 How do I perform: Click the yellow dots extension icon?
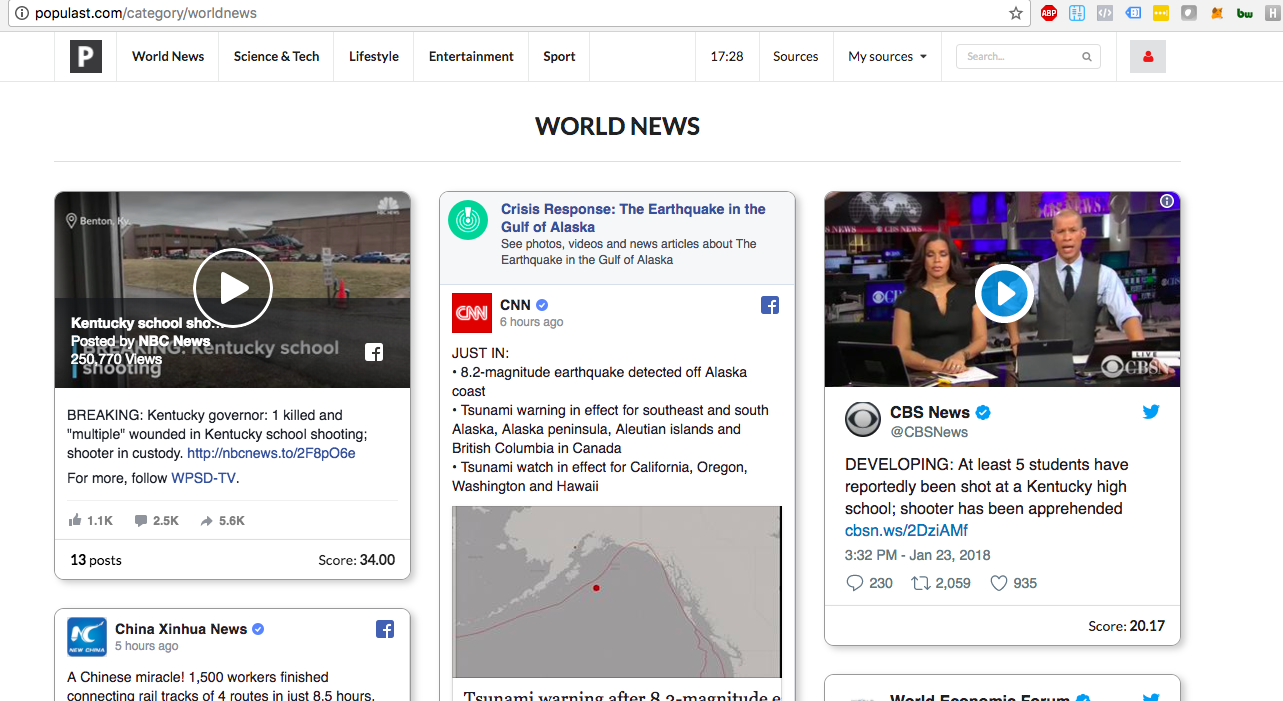point(1161,13)
